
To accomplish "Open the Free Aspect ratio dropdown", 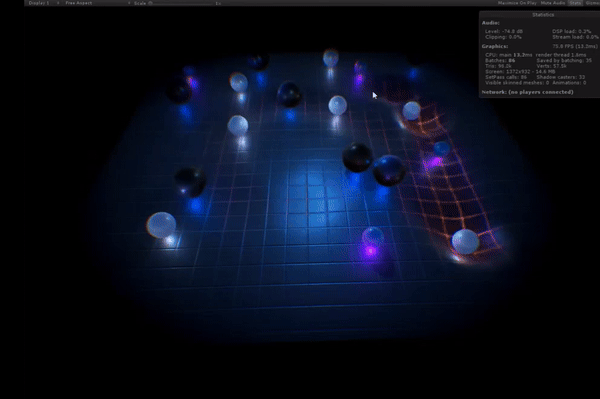I will (98, 3).
